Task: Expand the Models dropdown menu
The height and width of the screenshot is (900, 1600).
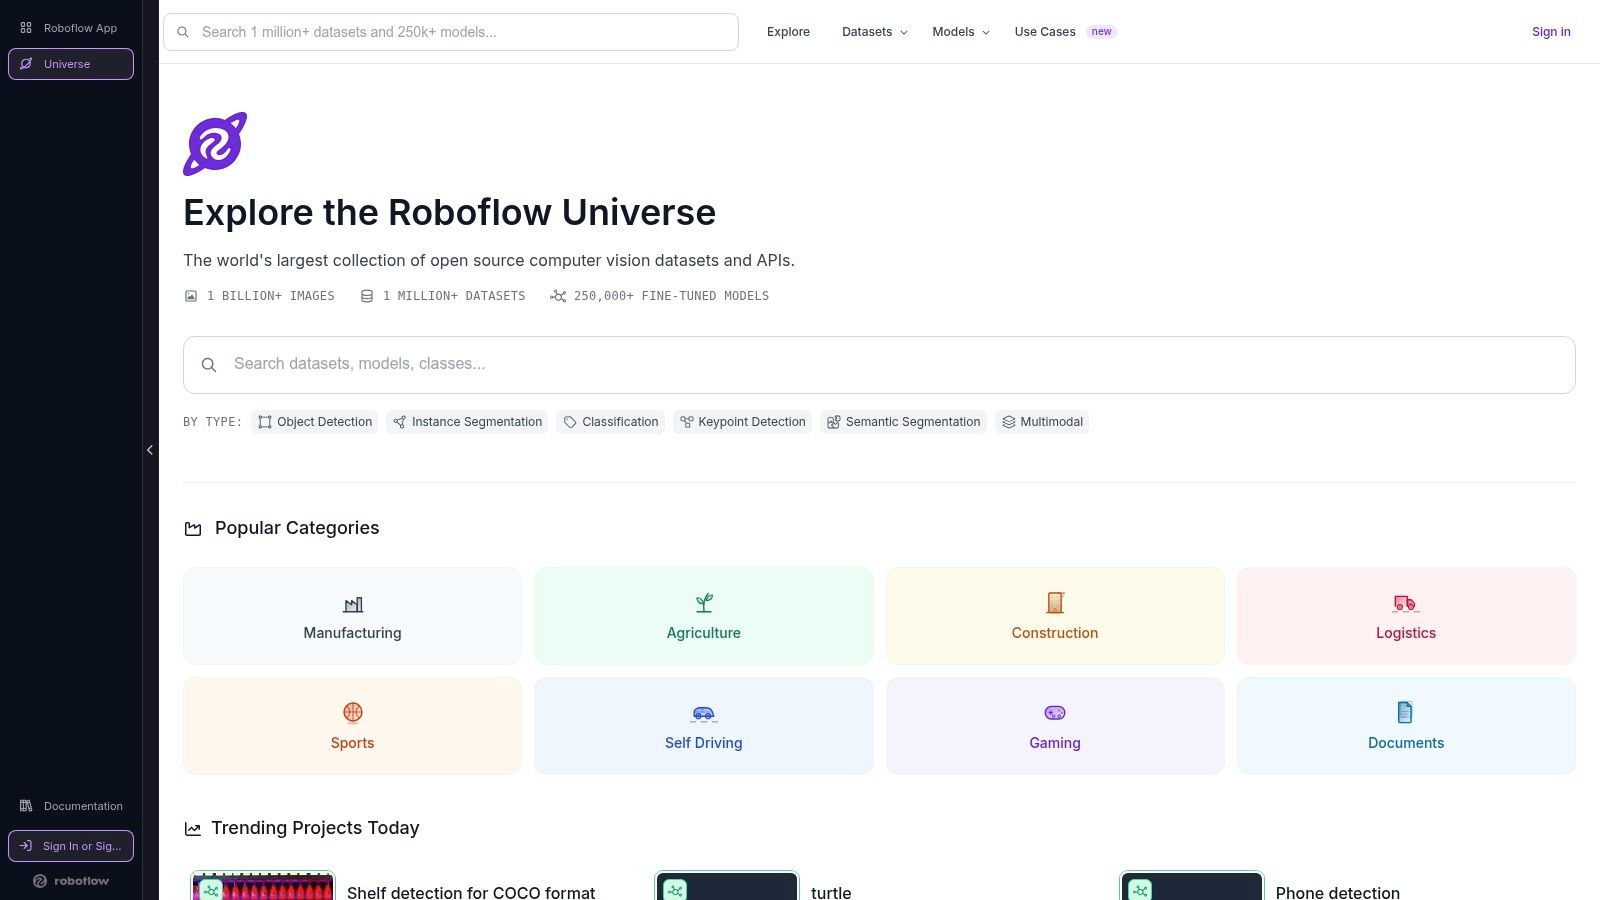Action: coord(961,32)
